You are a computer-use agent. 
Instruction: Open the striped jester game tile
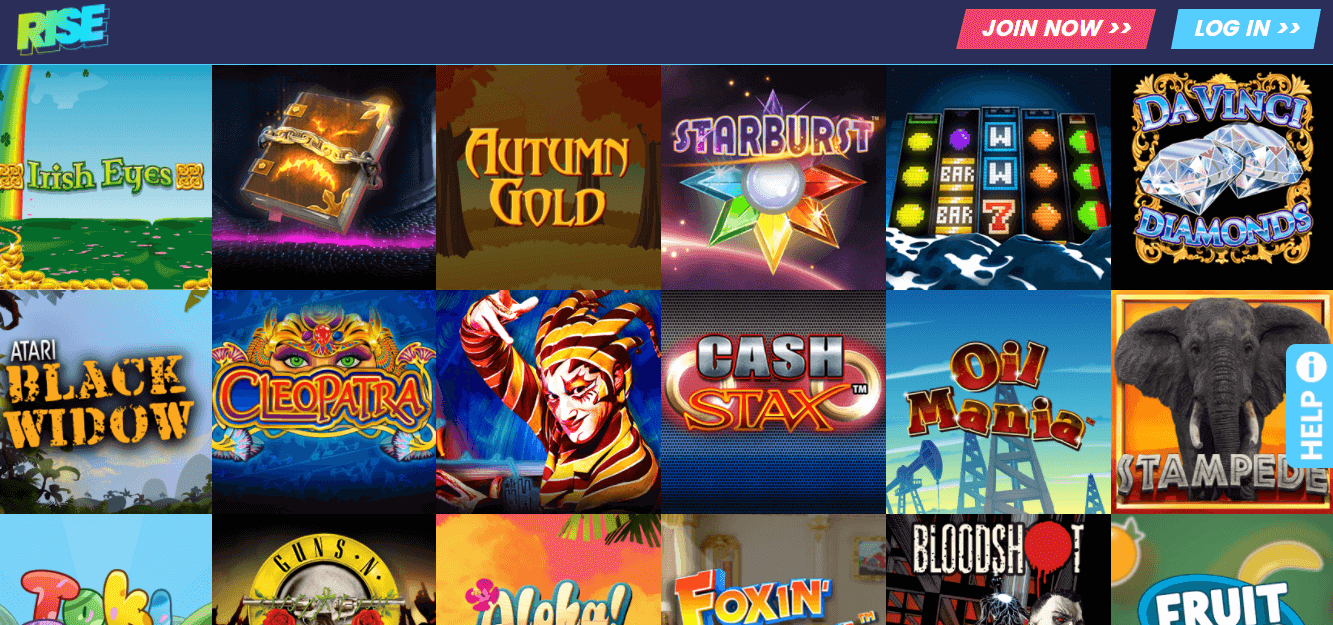(548, 402)
